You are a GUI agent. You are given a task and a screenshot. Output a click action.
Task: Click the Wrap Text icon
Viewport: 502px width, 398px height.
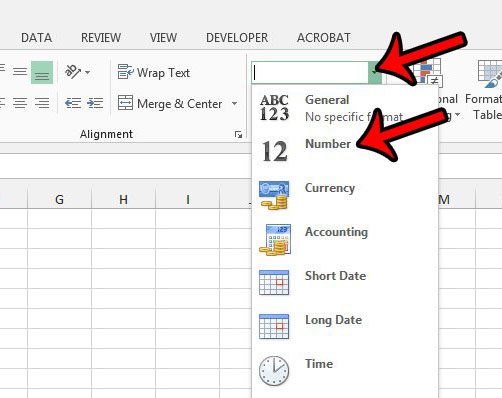click(x=125, y=72)
